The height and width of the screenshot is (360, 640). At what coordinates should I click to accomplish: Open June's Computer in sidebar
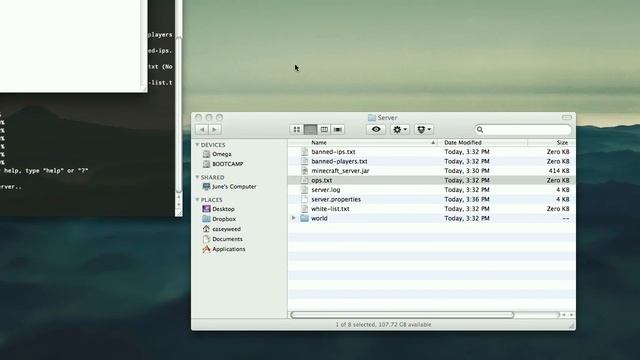tap(230, 187)
